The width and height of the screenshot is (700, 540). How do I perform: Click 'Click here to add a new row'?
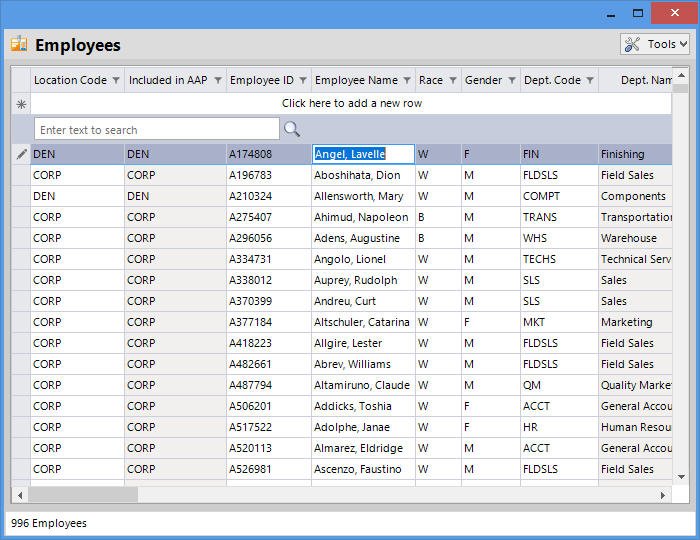tap(351, 104)
